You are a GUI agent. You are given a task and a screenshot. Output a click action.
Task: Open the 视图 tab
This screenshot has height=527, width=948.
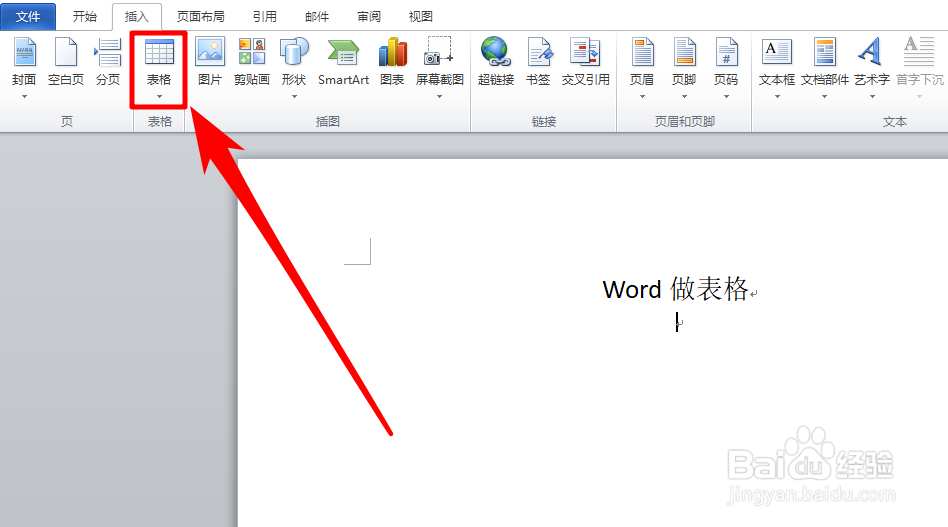pyautogui.click(x=421, y=16)
